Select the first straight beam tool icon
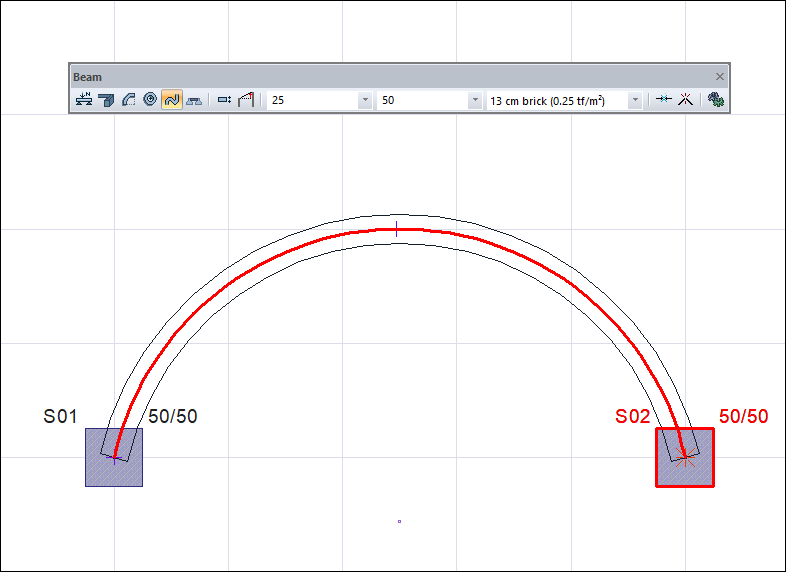The width and height of the screenshot is (786, 572). coord(84,100)
